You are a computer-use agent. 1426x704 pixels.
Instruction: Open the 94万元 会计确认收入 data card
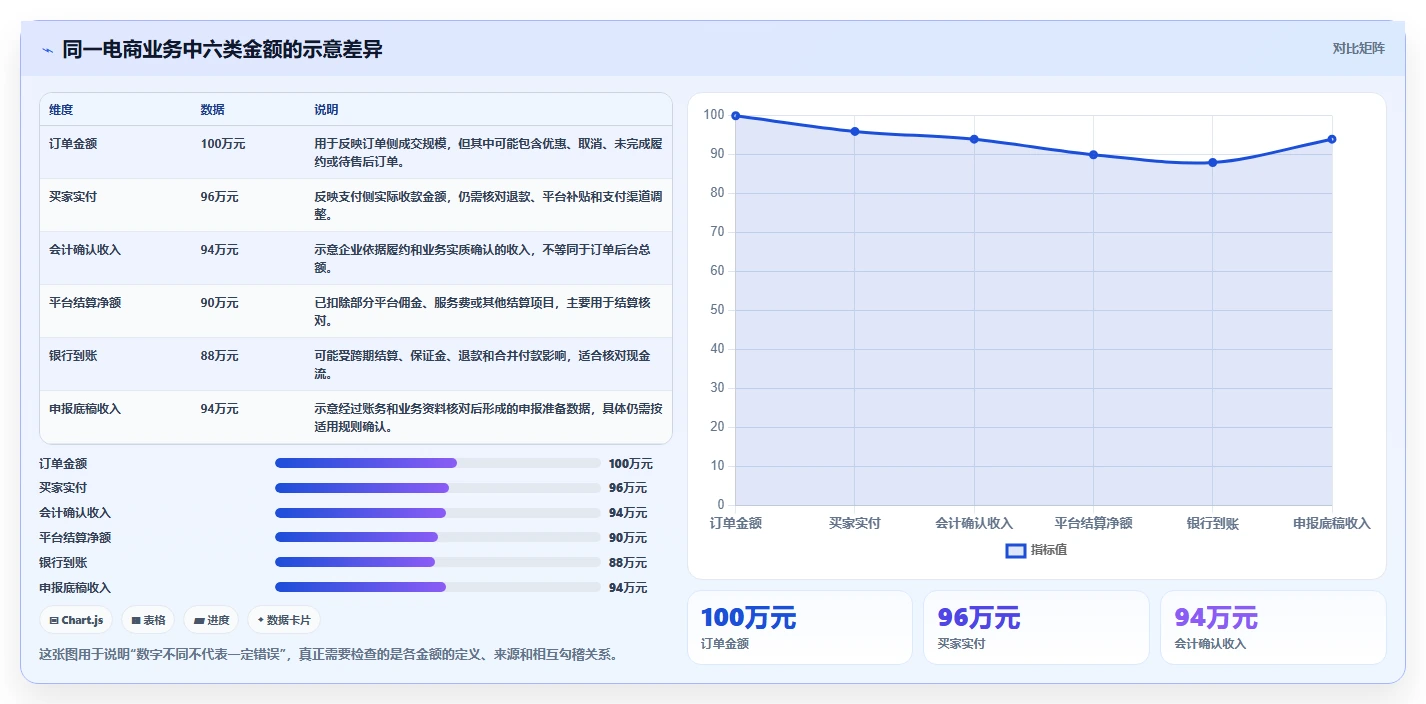[x=1273, y=627]
